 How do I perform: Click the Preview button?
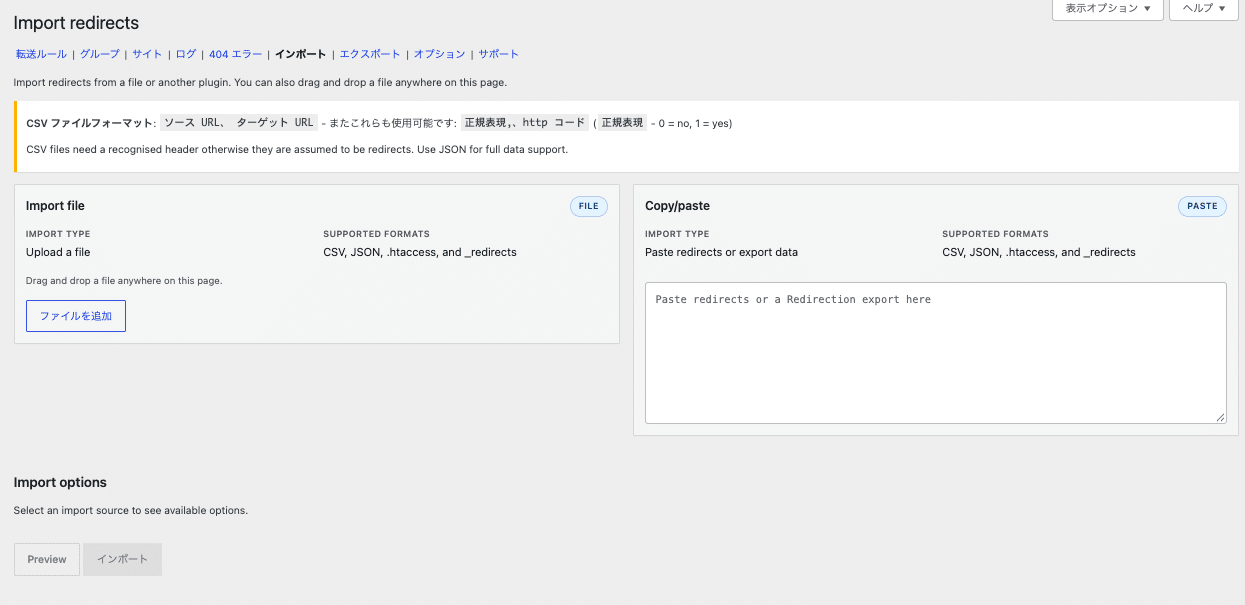[x=47, y=559]
